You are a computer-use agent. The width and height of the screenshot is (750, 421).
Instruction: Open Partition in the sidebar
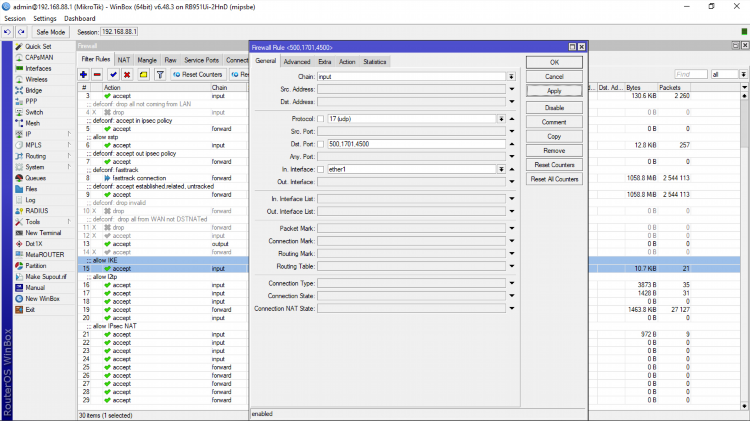(36, 266)
